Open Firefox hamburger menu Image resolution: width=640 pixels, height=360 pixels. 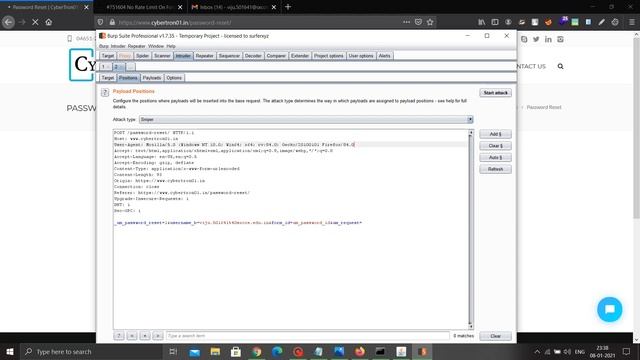(631, 22)
